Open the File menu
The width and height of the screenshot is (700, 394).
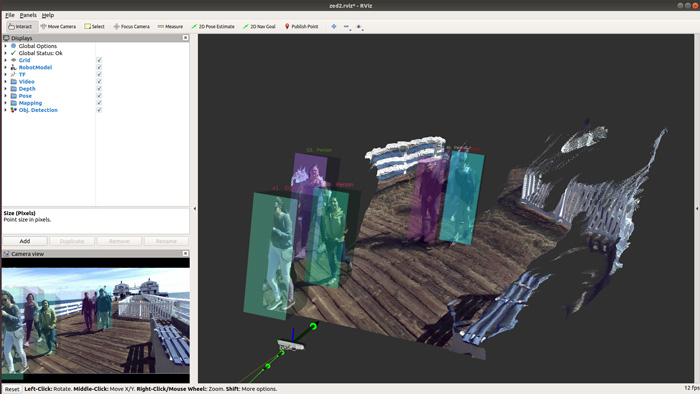[x=9, y=15]
